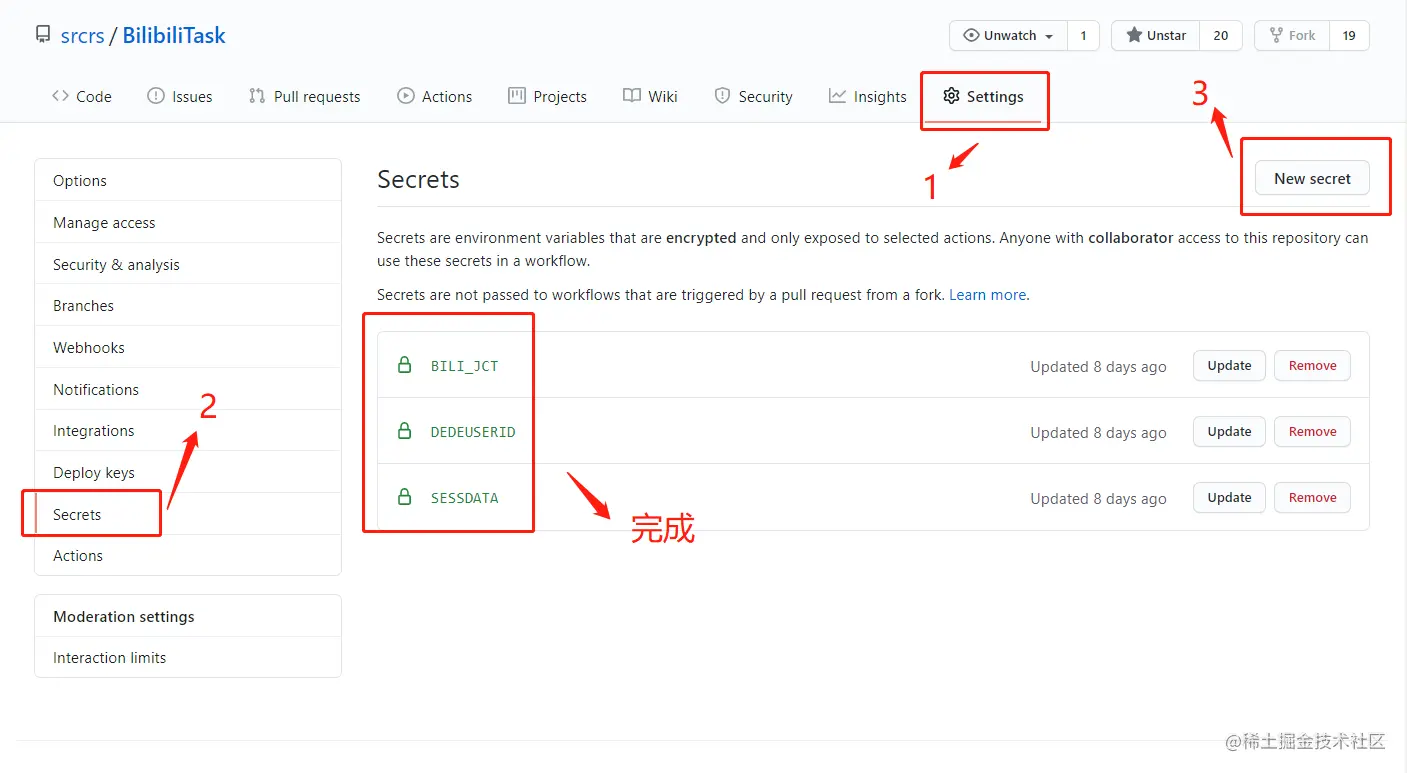Screen dimensions: 1407x773
Task: Open the srcrs owner link
Action: 82,36
